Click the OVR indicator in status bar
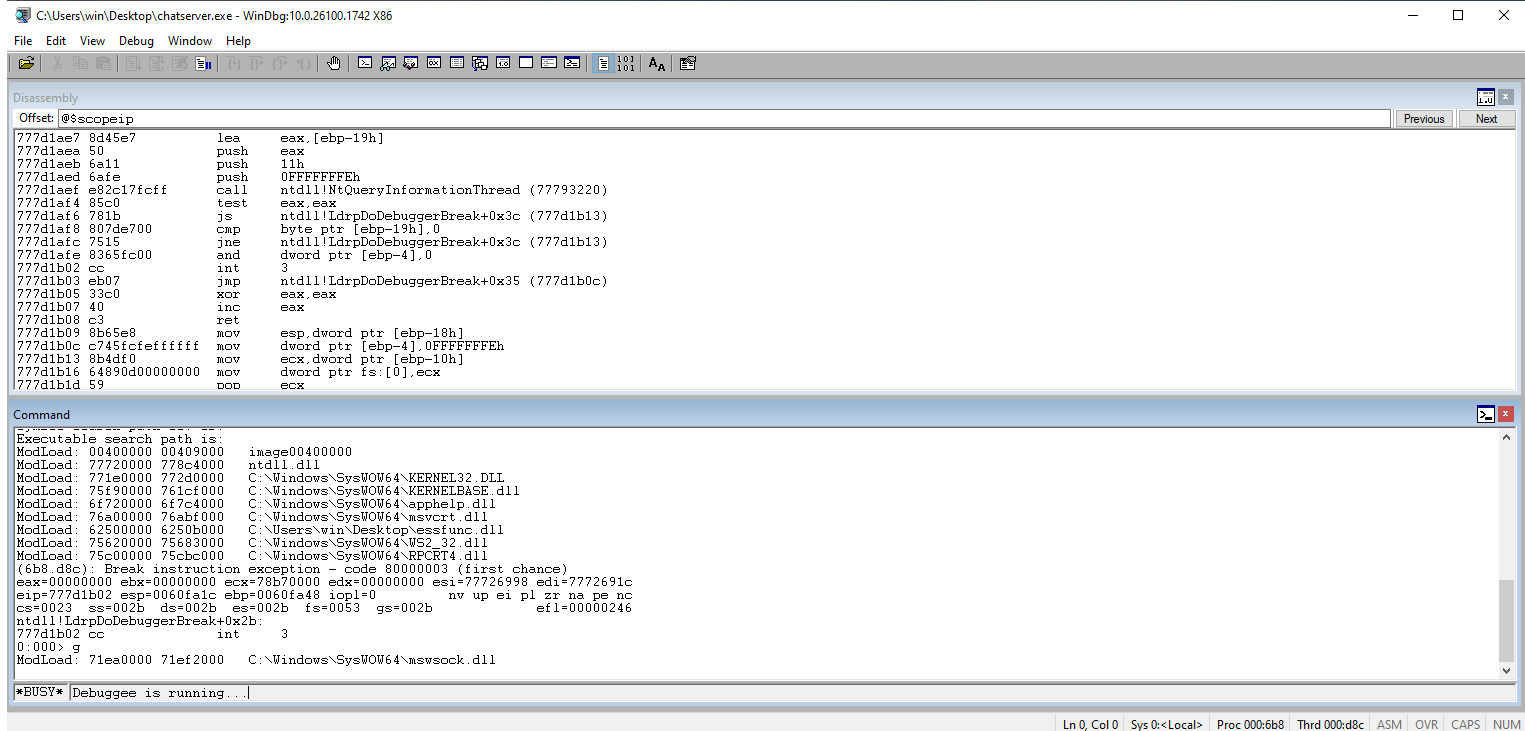The image size is (1525, 731). click(1426, 724)
